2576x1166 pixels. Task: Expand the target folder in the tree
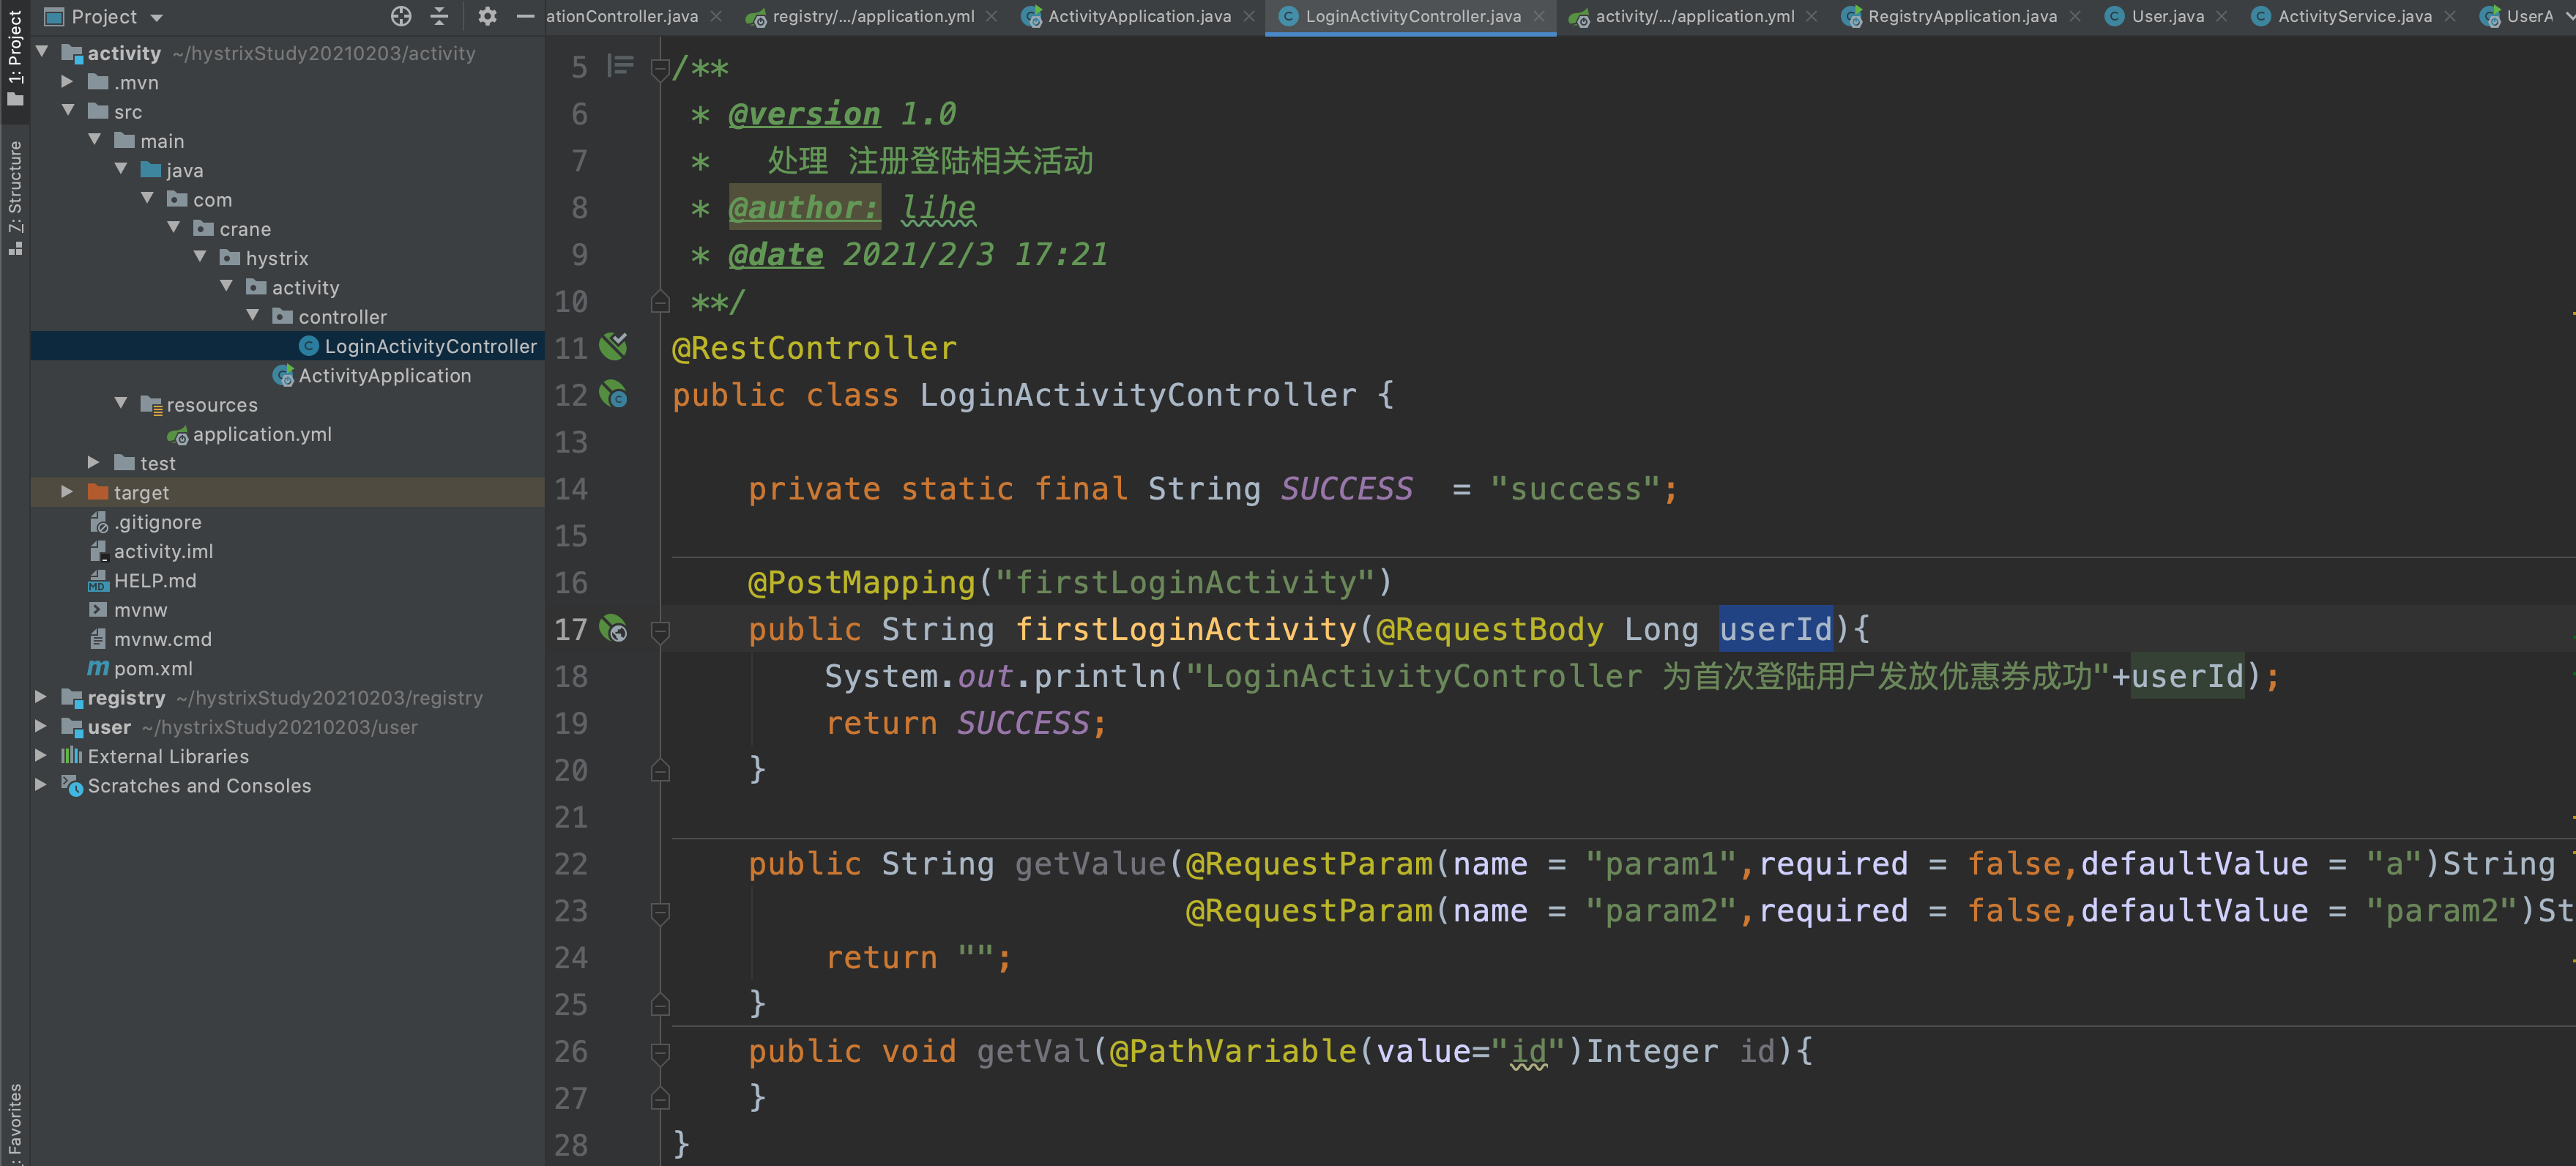point(67,492)
